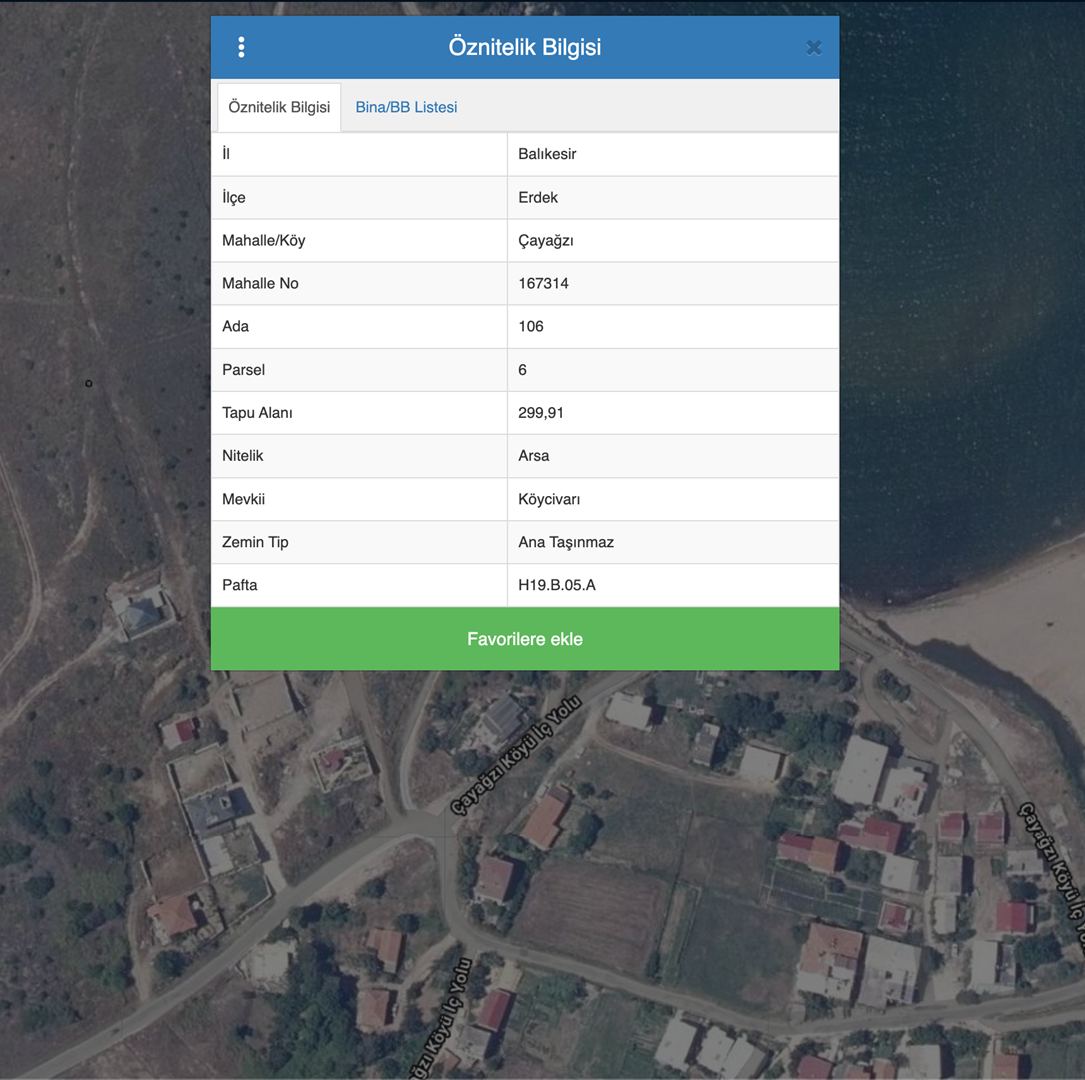Viewport: 1085px width, 1080px height.
Task: Click the small black circle map marker
Action: [89, 384]
